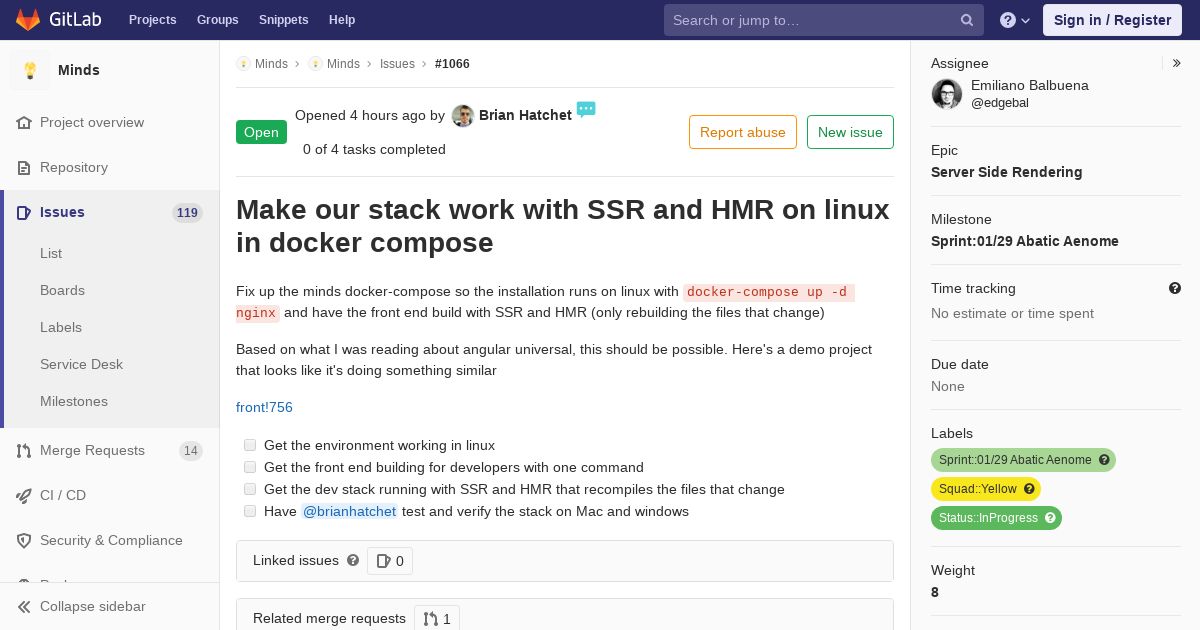Click the search magnifier icon
Screen dimensions: 1200x630
967,20
